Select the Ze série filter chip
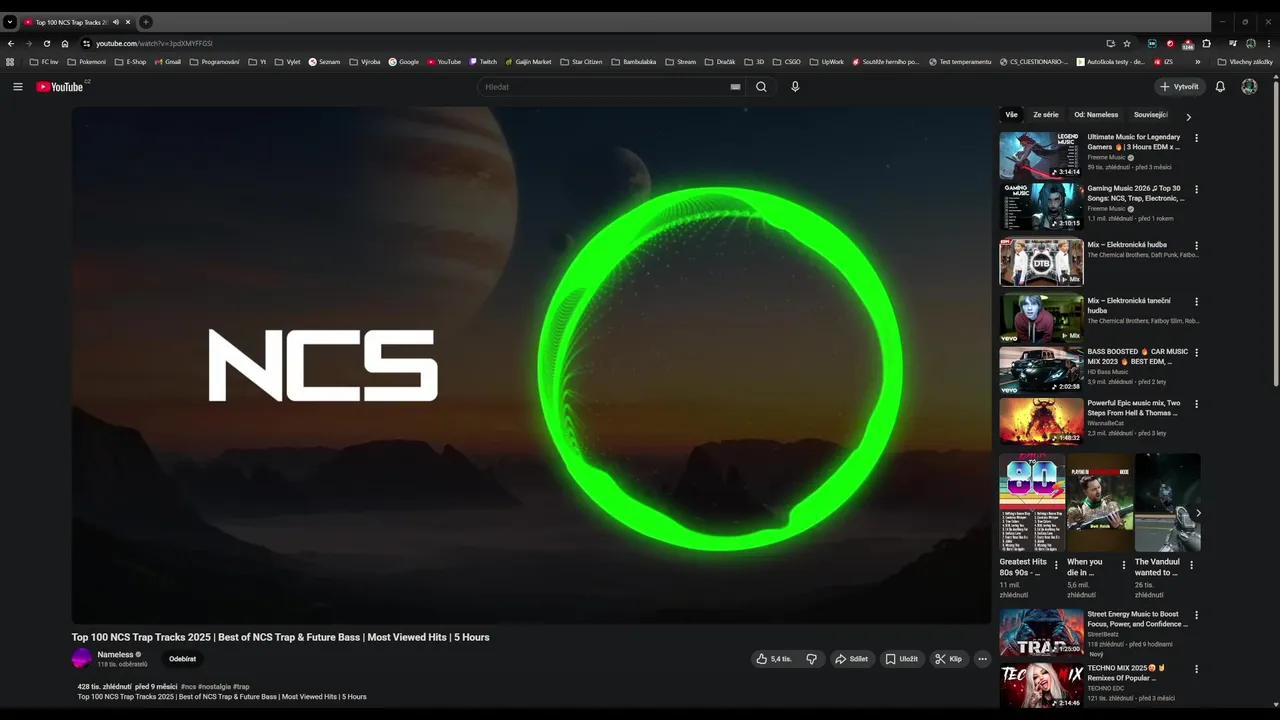 pyautogui.click(x=1046, y=115)
